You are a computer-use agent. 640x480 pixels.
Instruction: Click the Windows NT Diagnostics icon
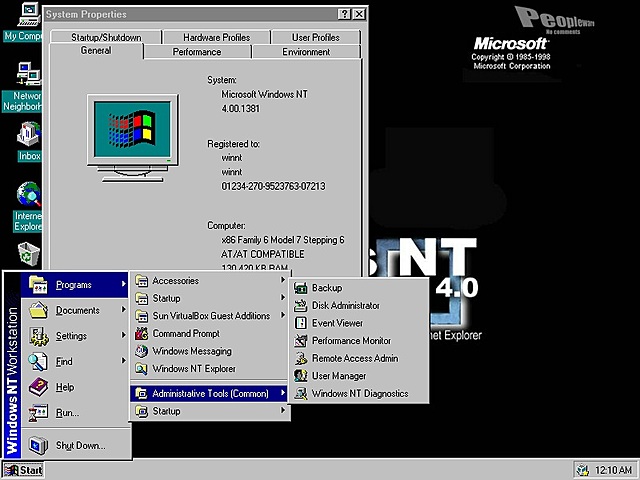300,393
